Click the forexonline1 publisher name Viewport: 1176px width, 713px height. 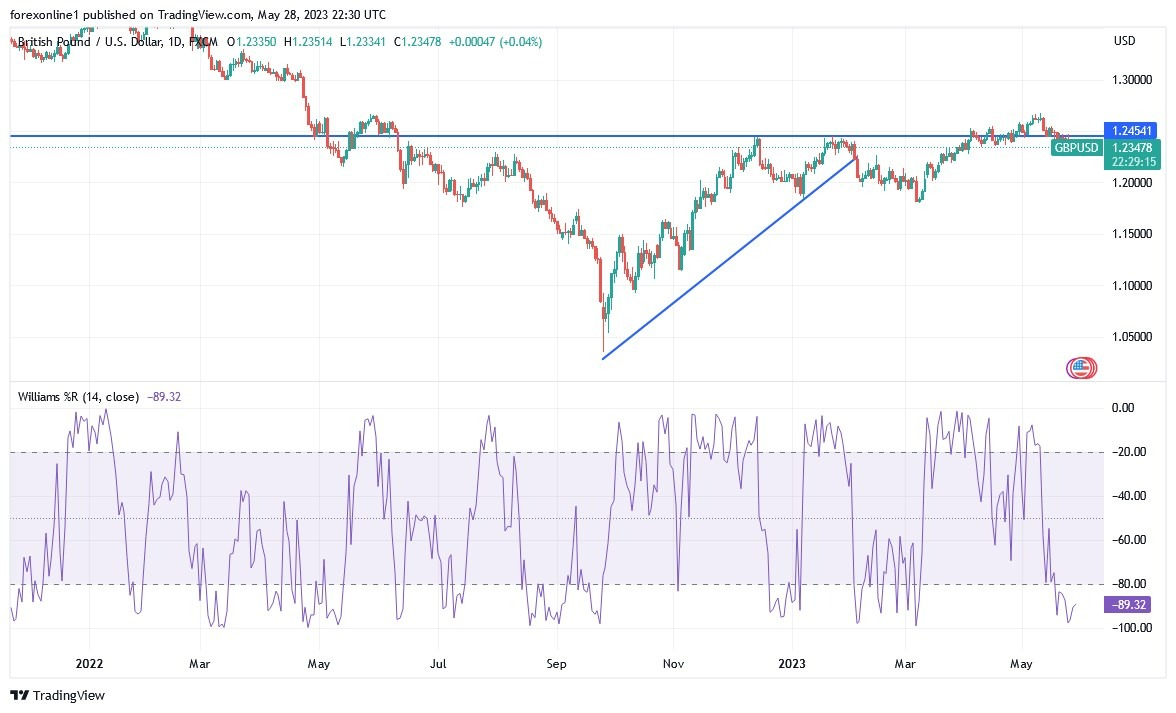[38, 15]
